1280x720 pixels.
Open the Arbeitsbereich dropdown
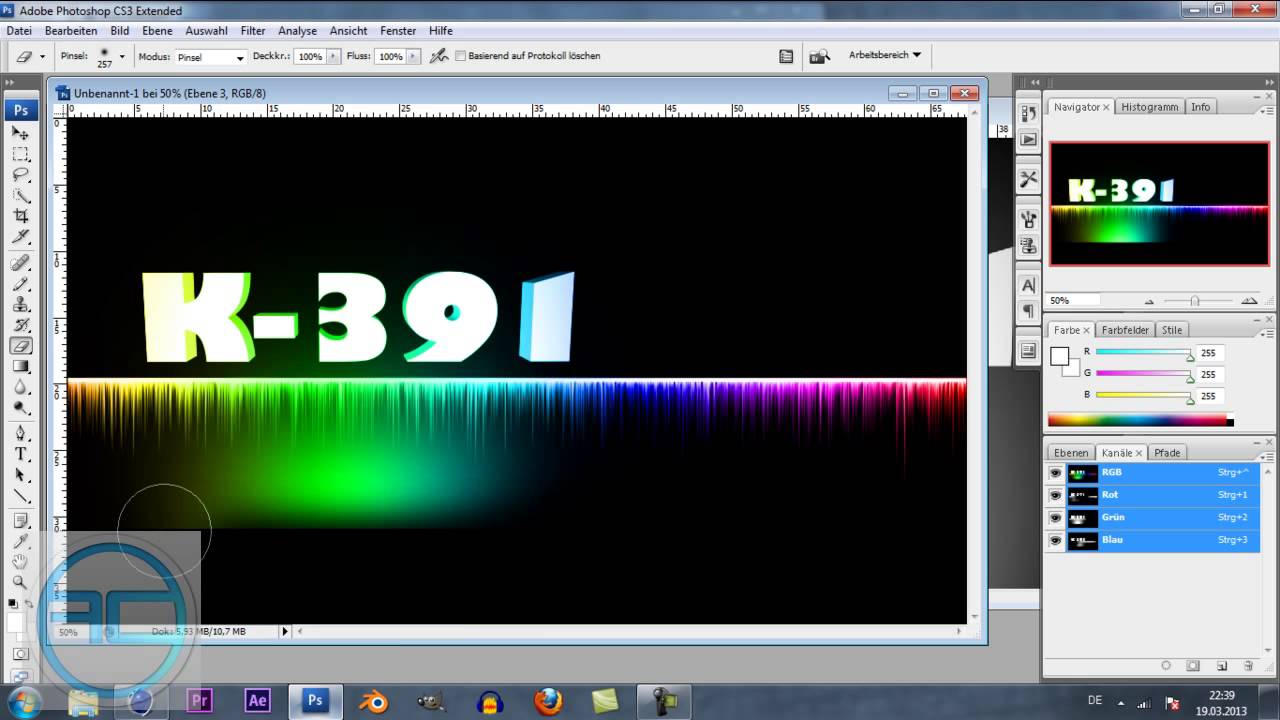pos(885,55)
